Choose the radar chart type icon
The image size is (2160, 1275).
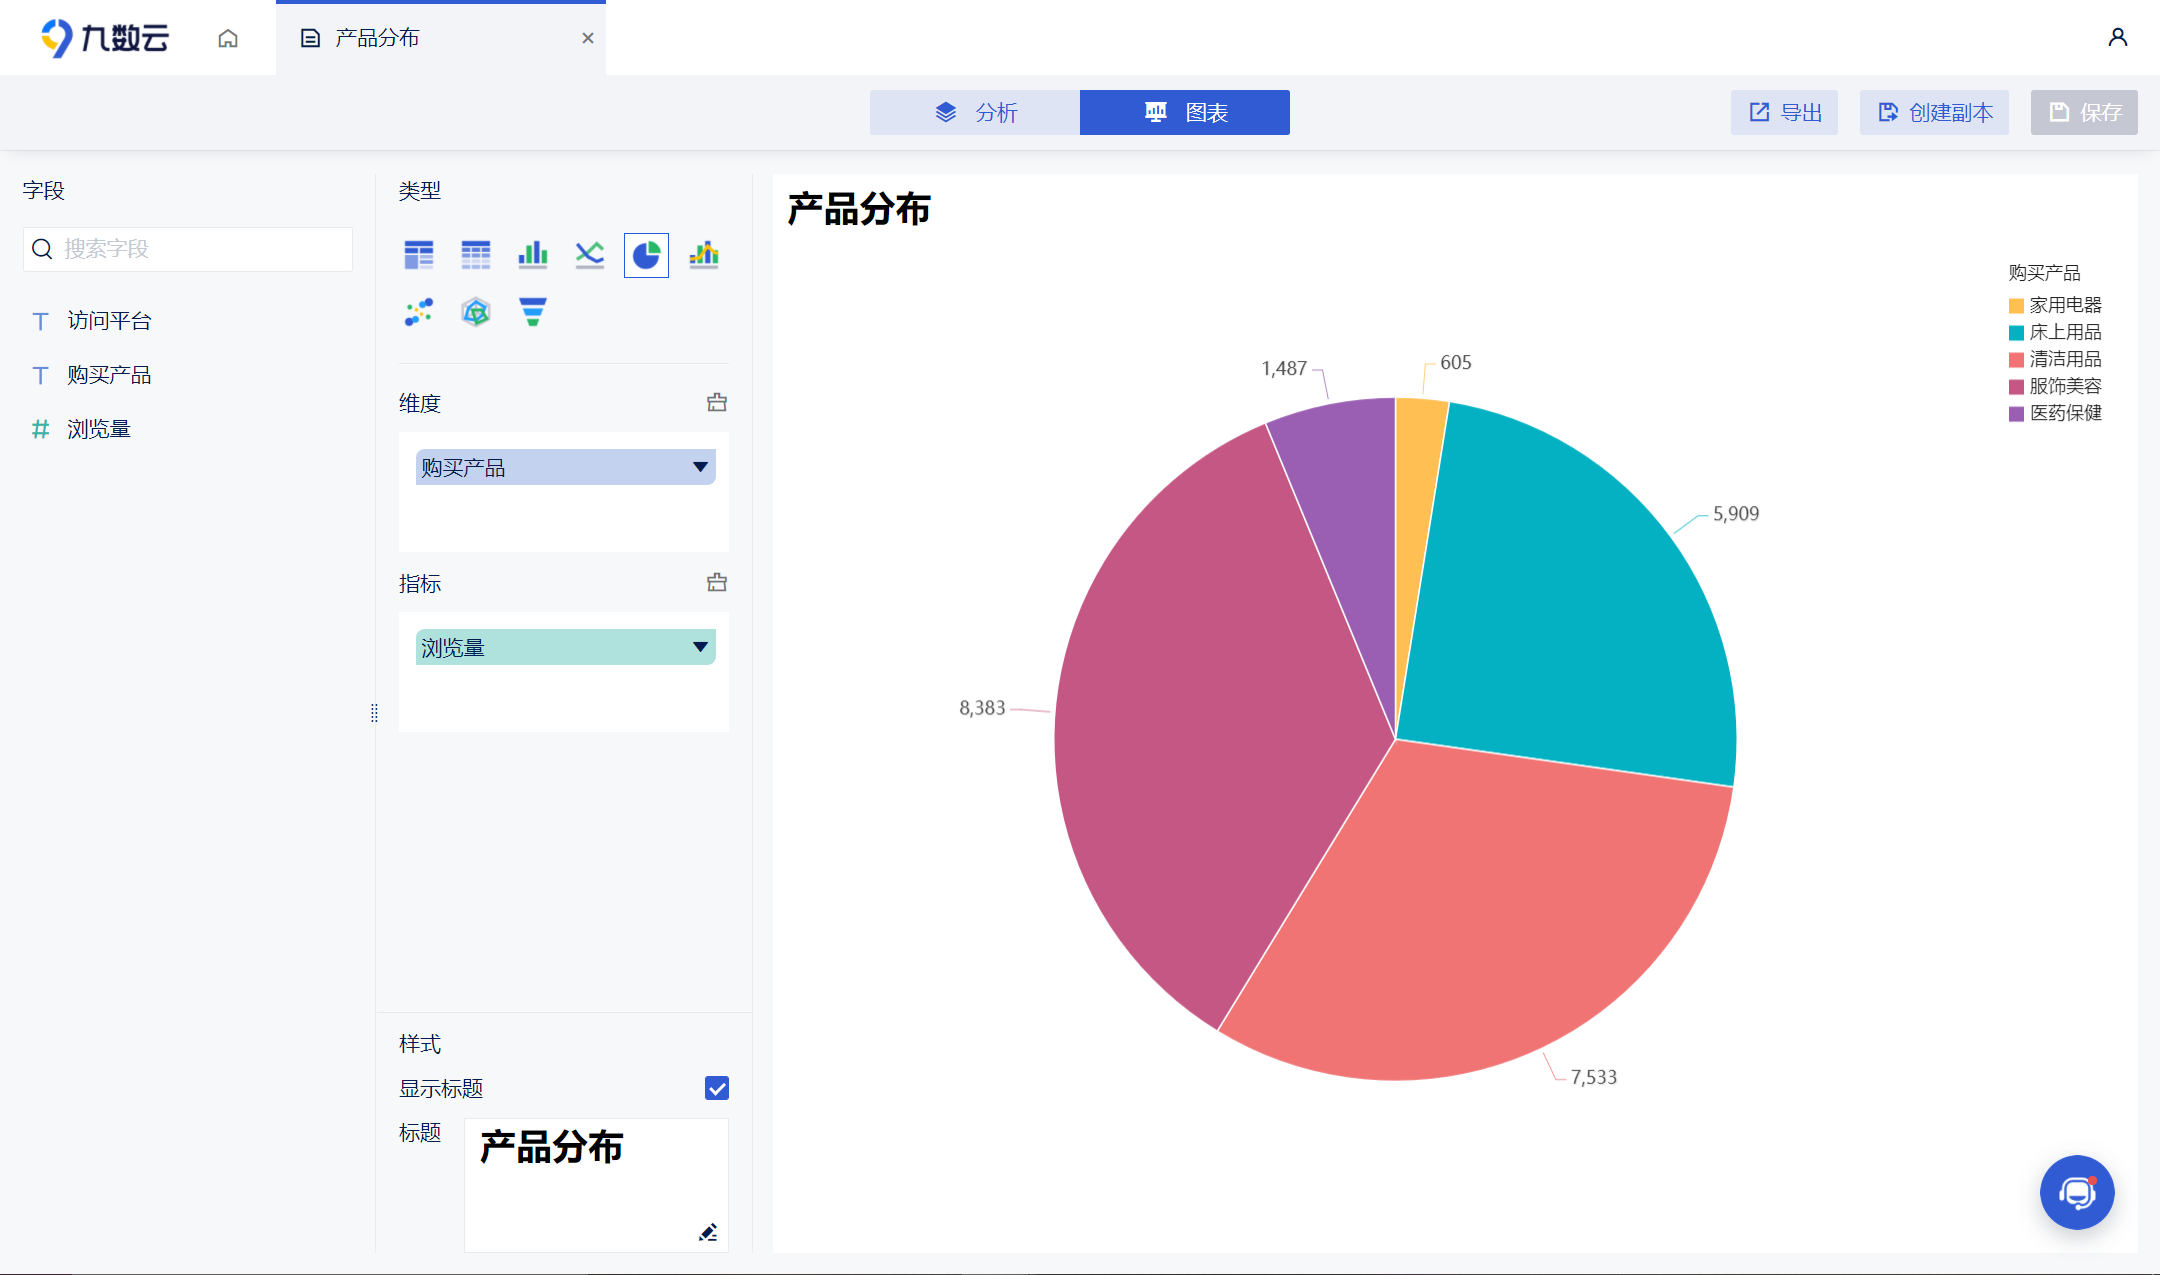476,312
